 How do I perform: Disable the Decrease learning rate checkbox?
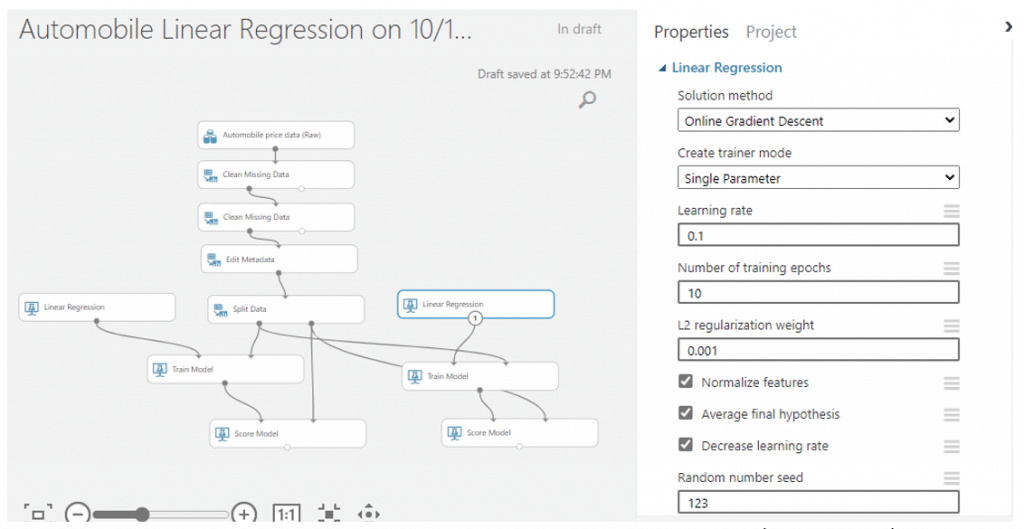pyautogui.click(x=685, y=444)
